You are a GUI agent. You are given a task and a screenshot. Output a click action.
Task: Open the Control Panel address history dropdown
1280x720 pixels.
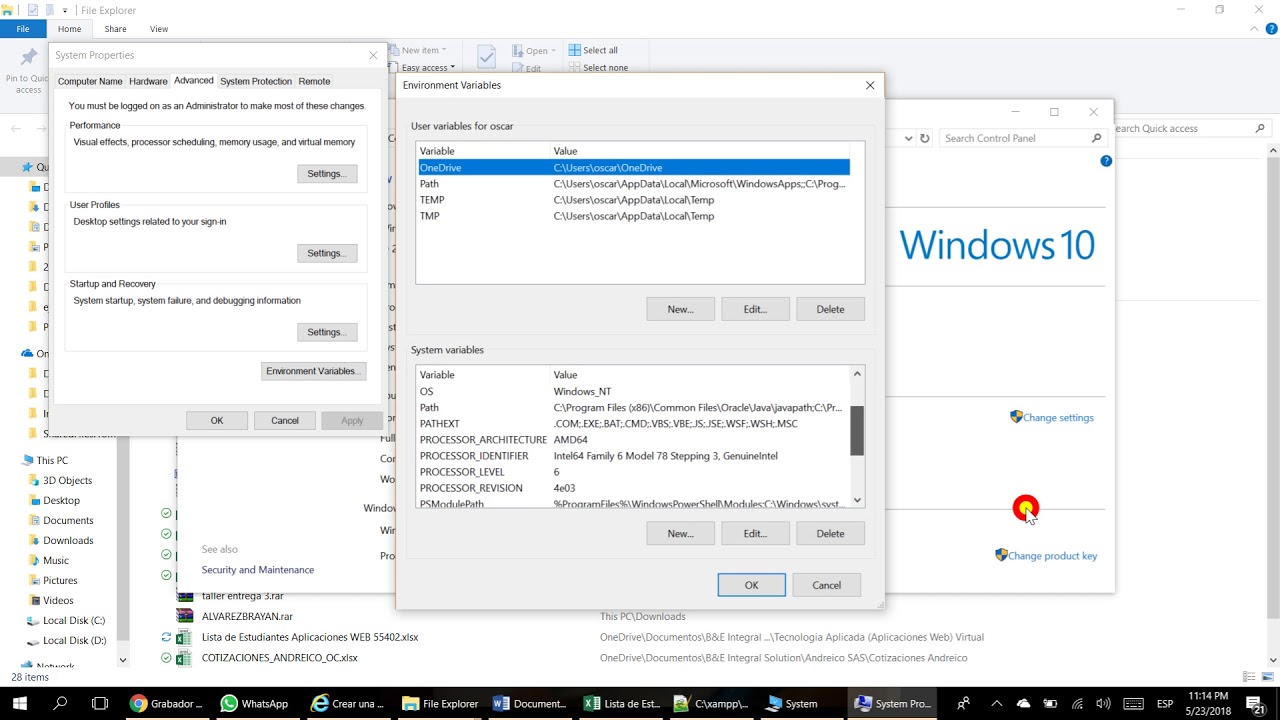pos(908,139)
